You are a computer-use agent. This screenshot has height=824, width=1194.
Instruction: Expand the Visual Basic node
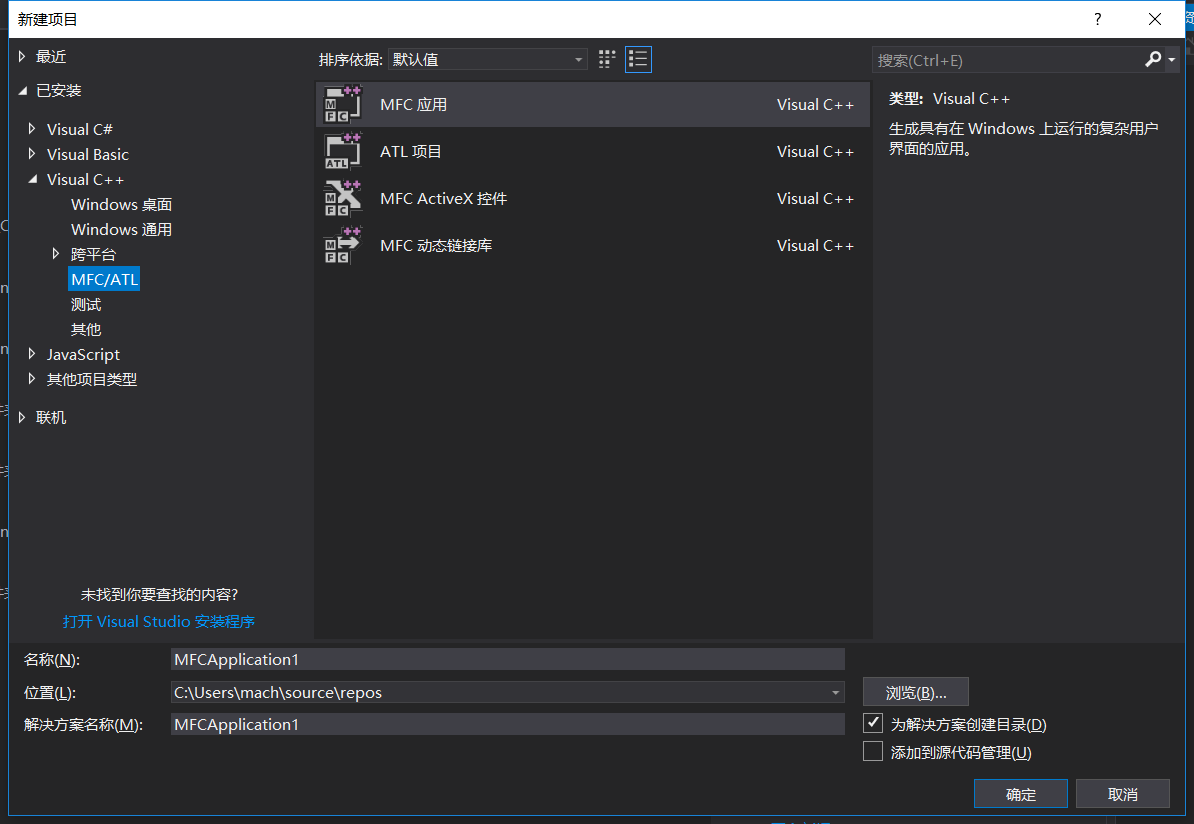point(32,154)
